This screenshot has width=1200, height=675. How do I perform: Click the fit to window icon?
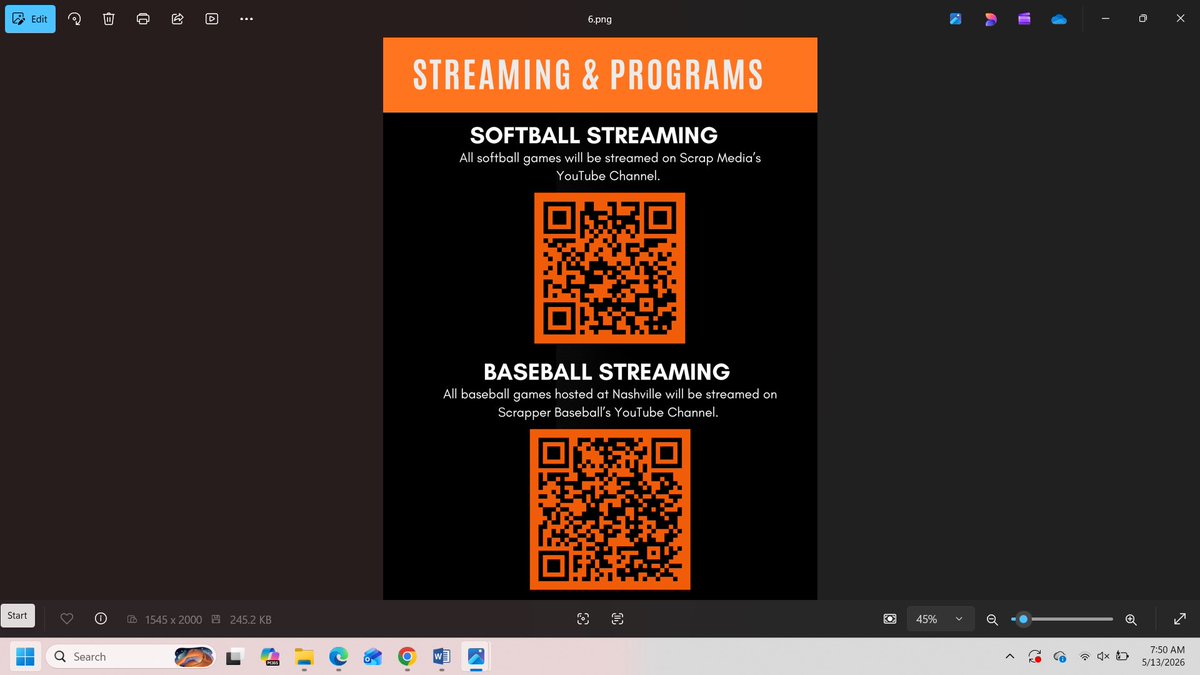point(890,619)
